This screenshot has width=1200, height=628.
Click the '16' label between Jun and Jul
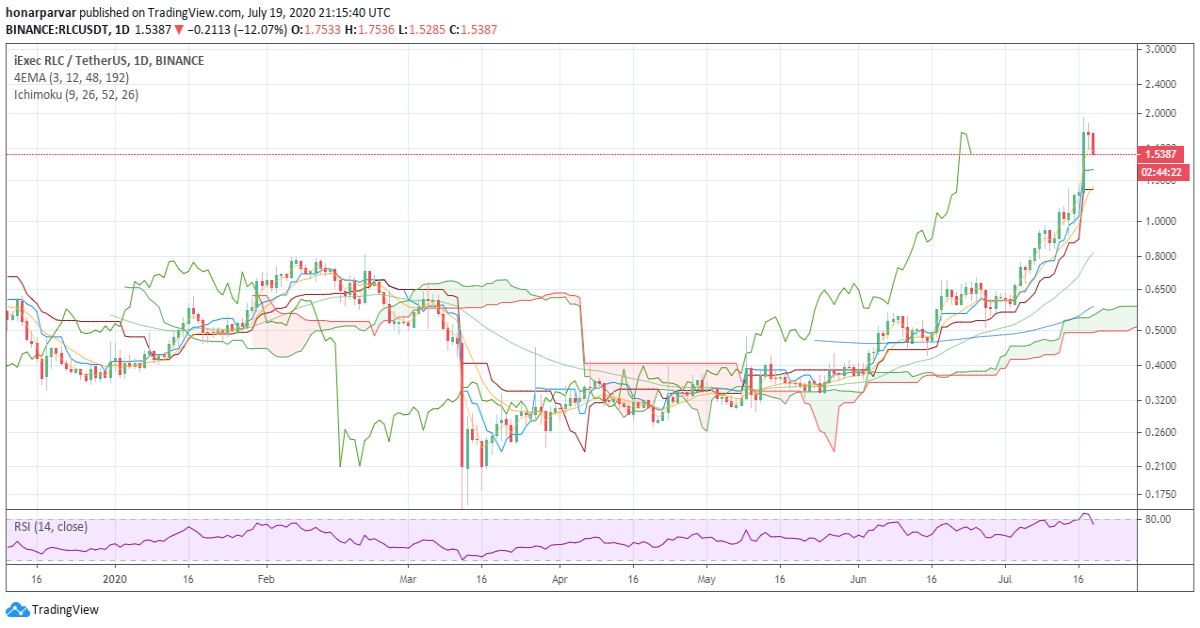pos(932,578)
